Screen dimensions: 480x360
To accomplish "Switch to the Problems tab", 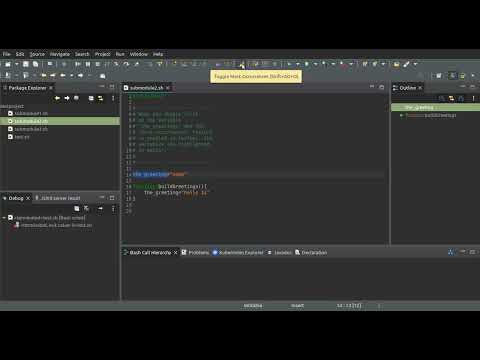I will coord(195,253).
